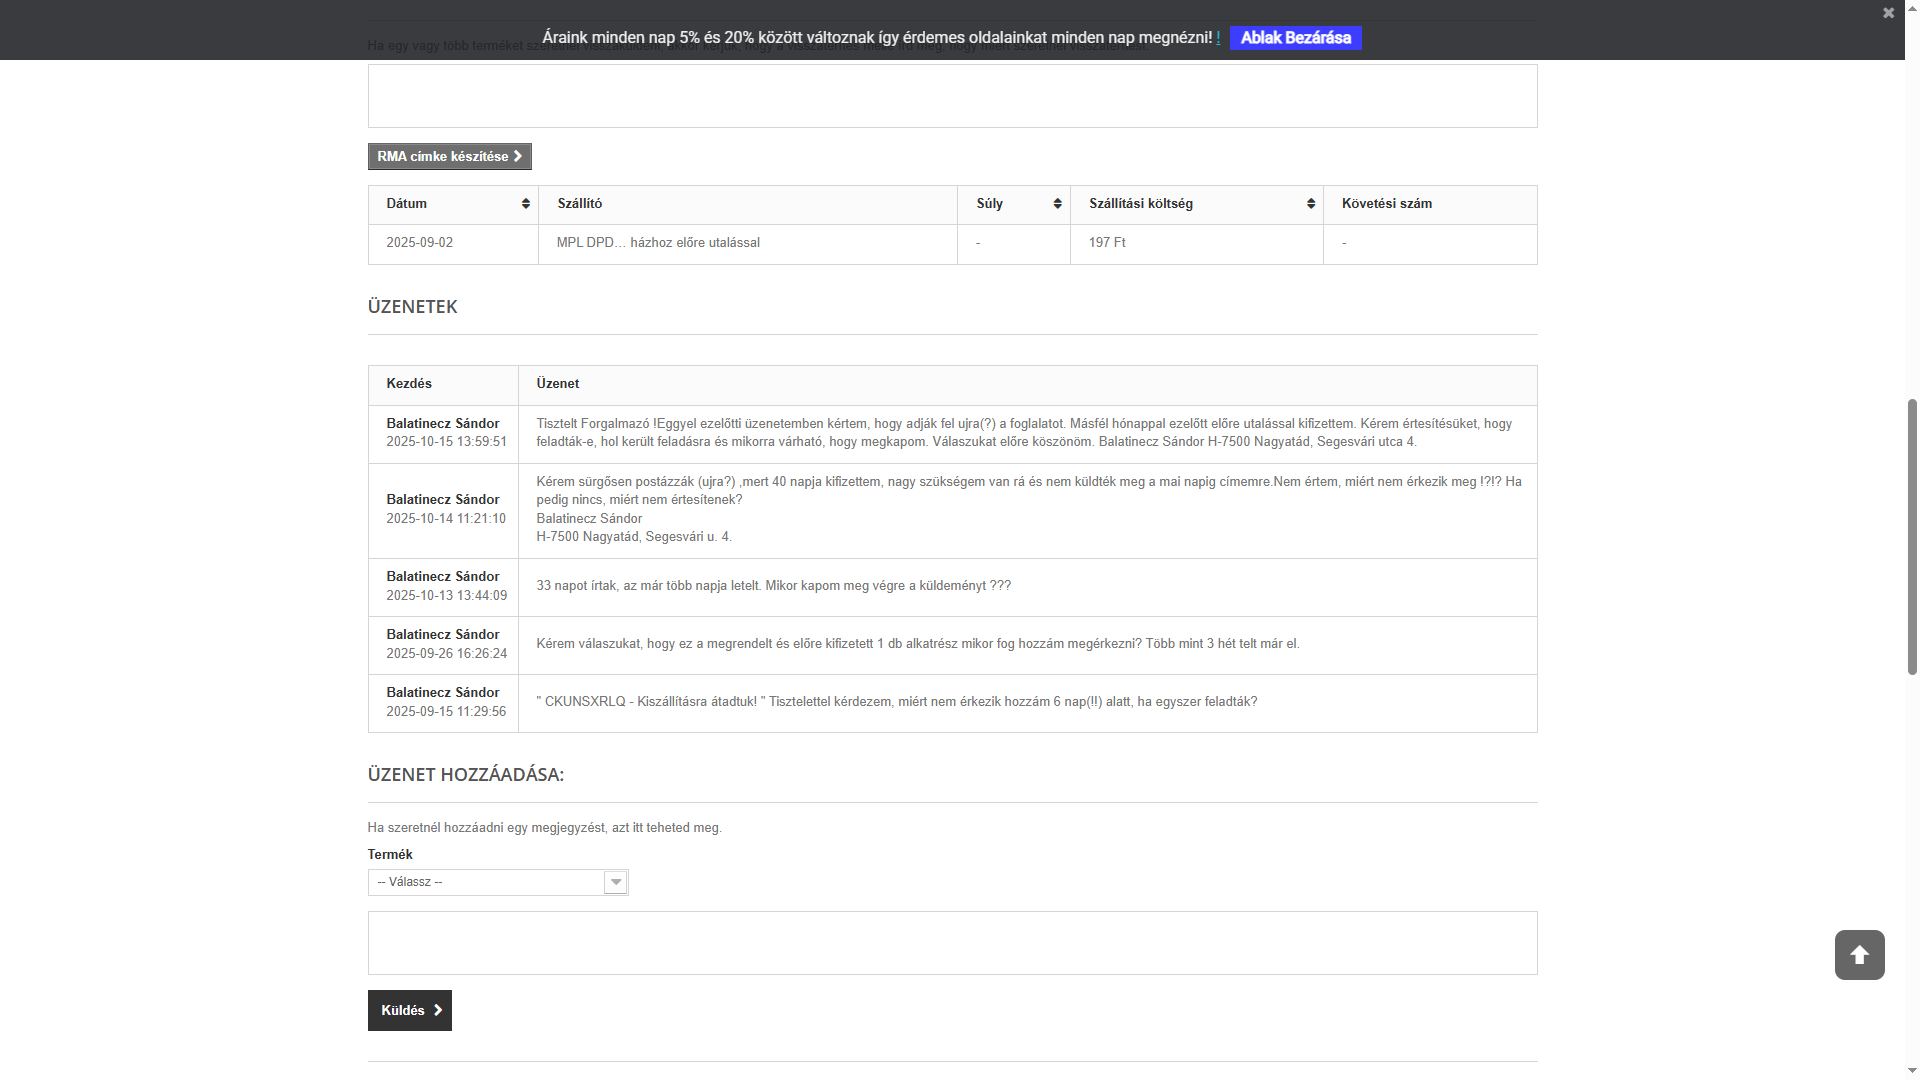Click the chevron on the Küldés button

pos(438,1011)
